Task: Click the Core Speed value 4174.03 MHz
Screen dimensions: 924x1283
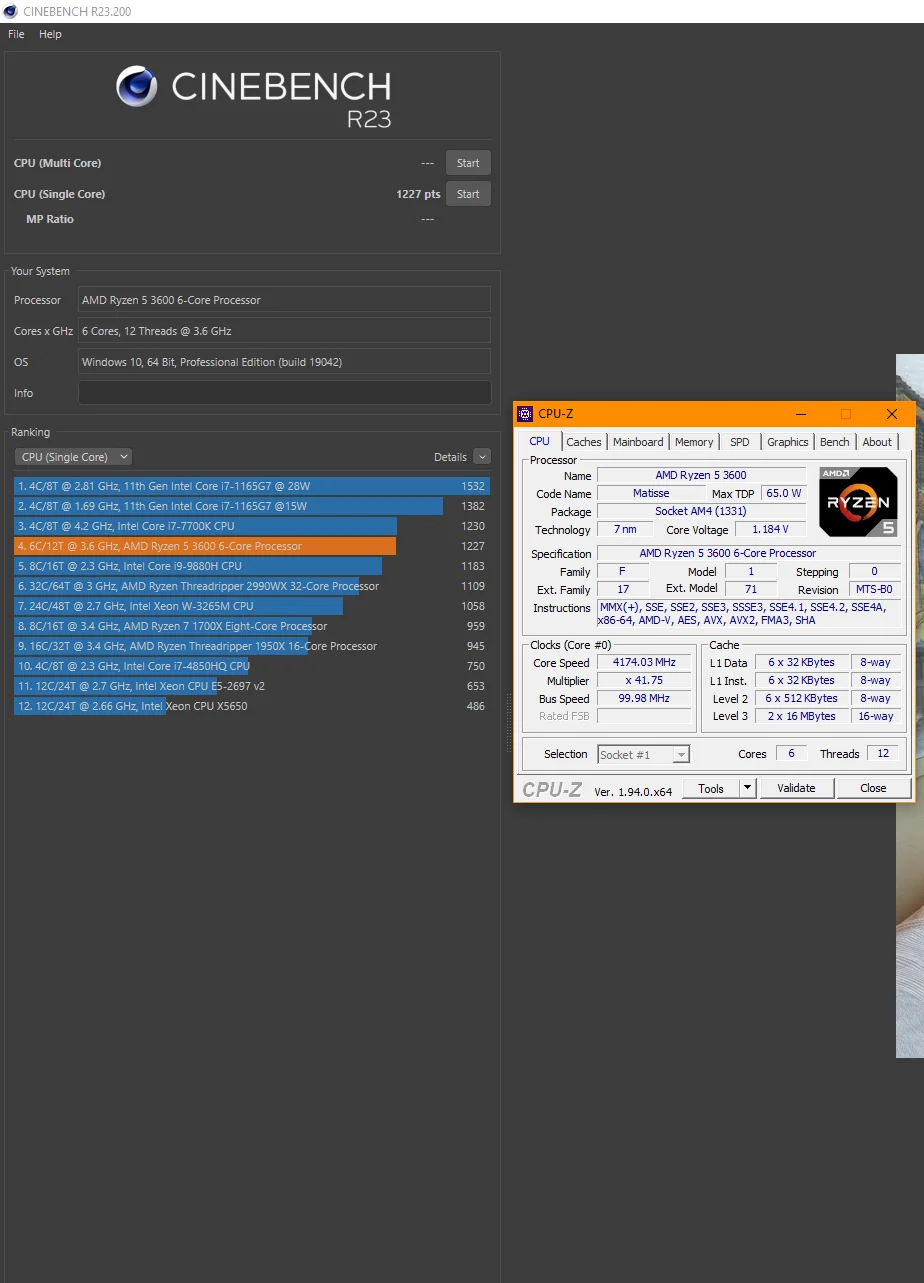Action: pyautogui.click(x=644, y=663)
